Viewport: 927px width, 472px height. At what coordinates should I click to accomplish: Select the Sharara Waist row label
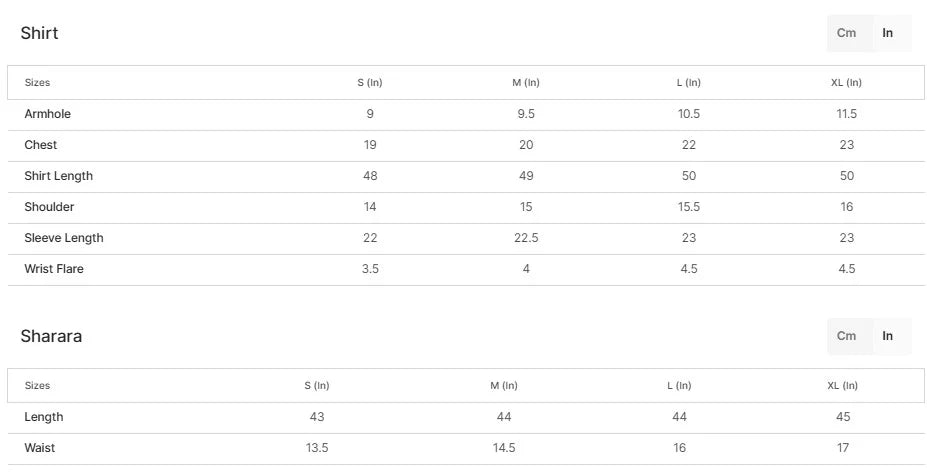pos(40,448)
